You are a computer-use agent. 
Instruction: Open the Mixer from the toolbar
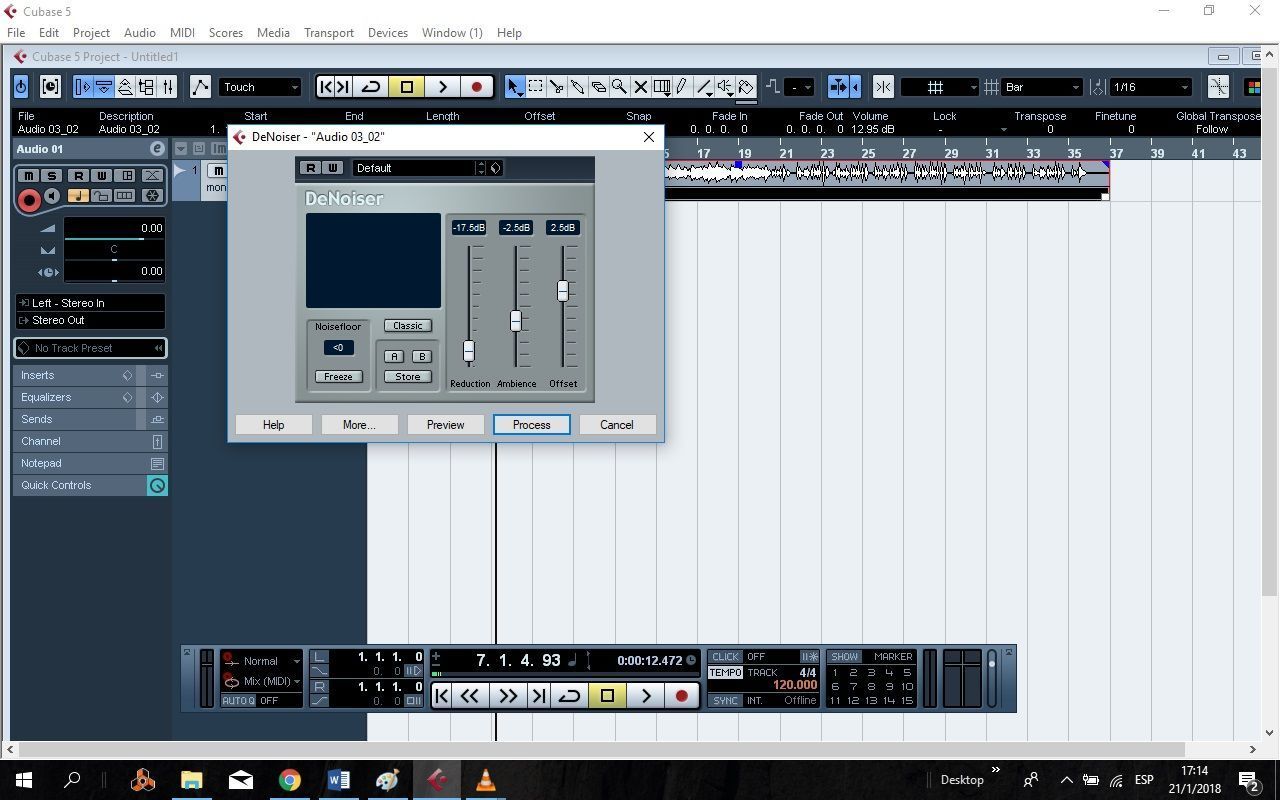168,87
